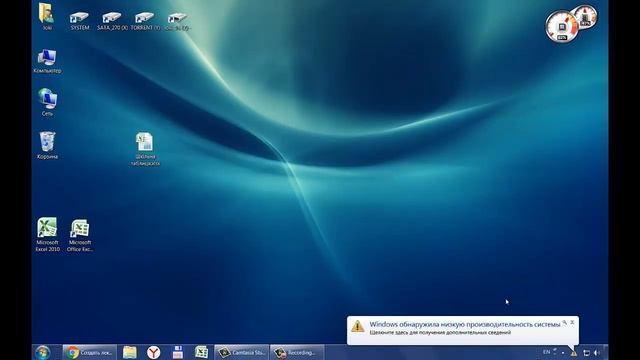
Task: Click the additional details link in balloon
Action: tap(440, 333)
